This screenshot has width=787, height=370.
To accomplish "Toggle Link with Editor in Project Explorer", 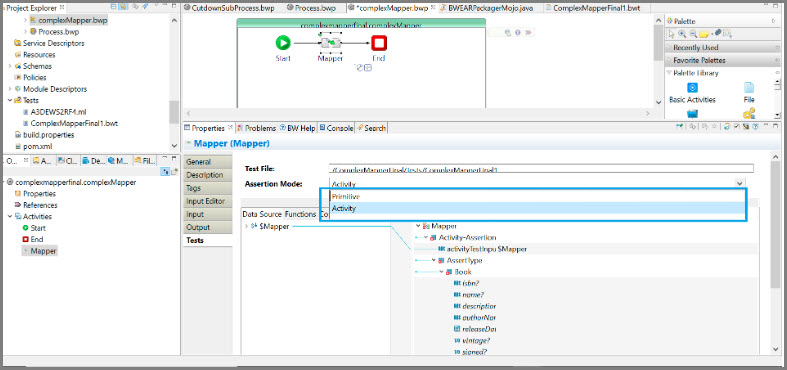I will [122, 8].
